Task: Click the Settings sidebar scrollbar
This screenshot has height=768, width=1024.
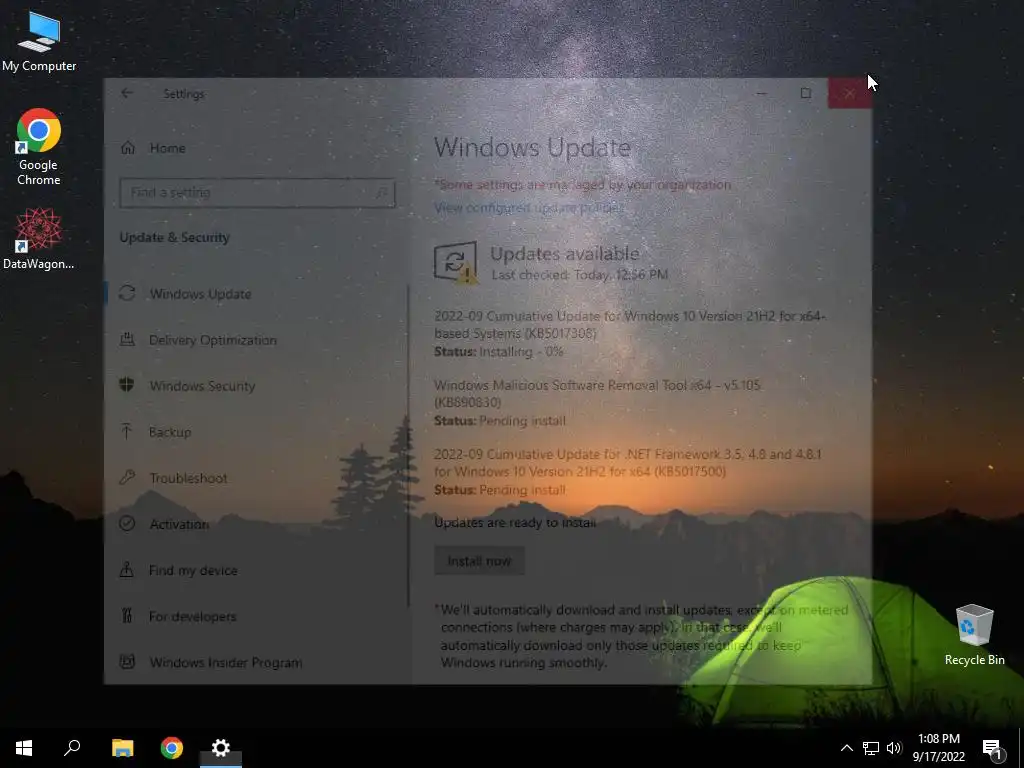Action: click(409, 446)
